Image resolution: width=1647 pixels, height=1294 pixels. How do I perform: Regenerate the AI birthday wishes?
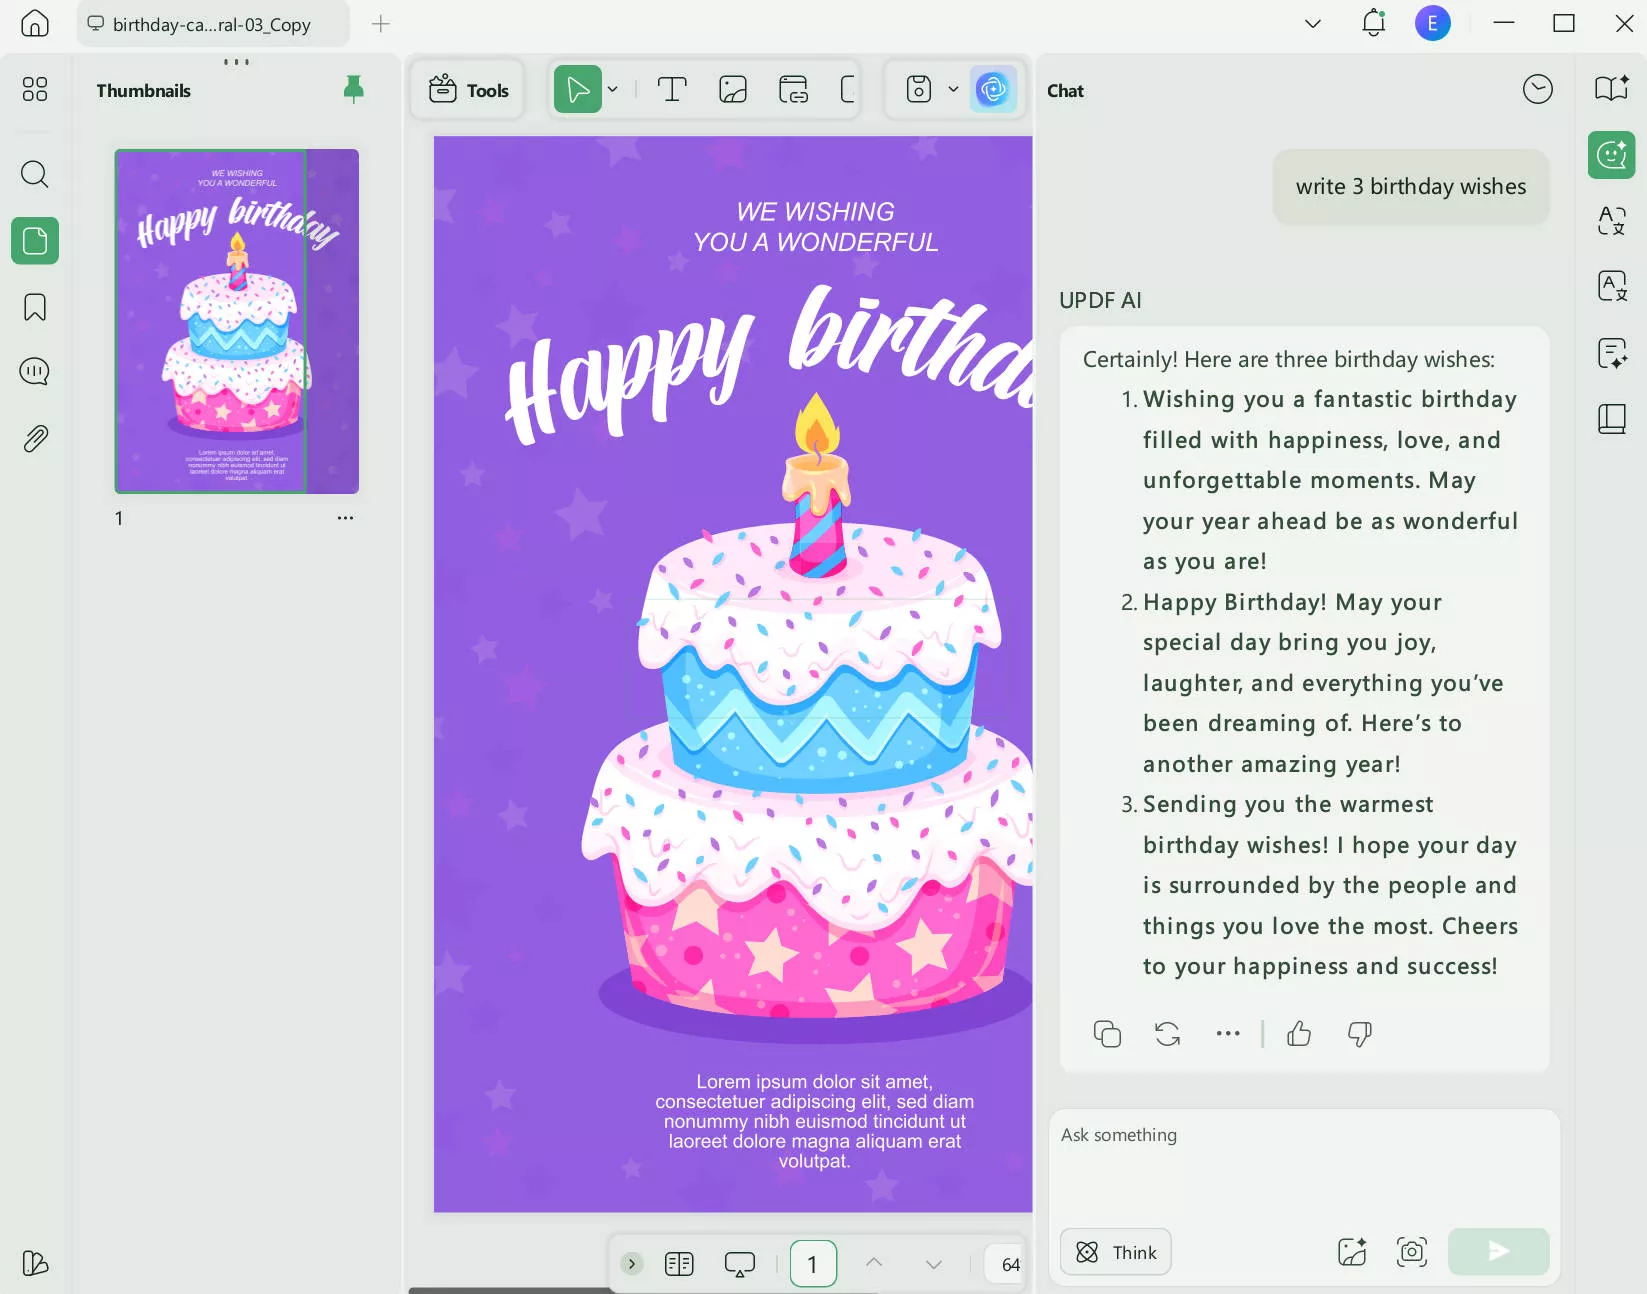[1167, 1034]
